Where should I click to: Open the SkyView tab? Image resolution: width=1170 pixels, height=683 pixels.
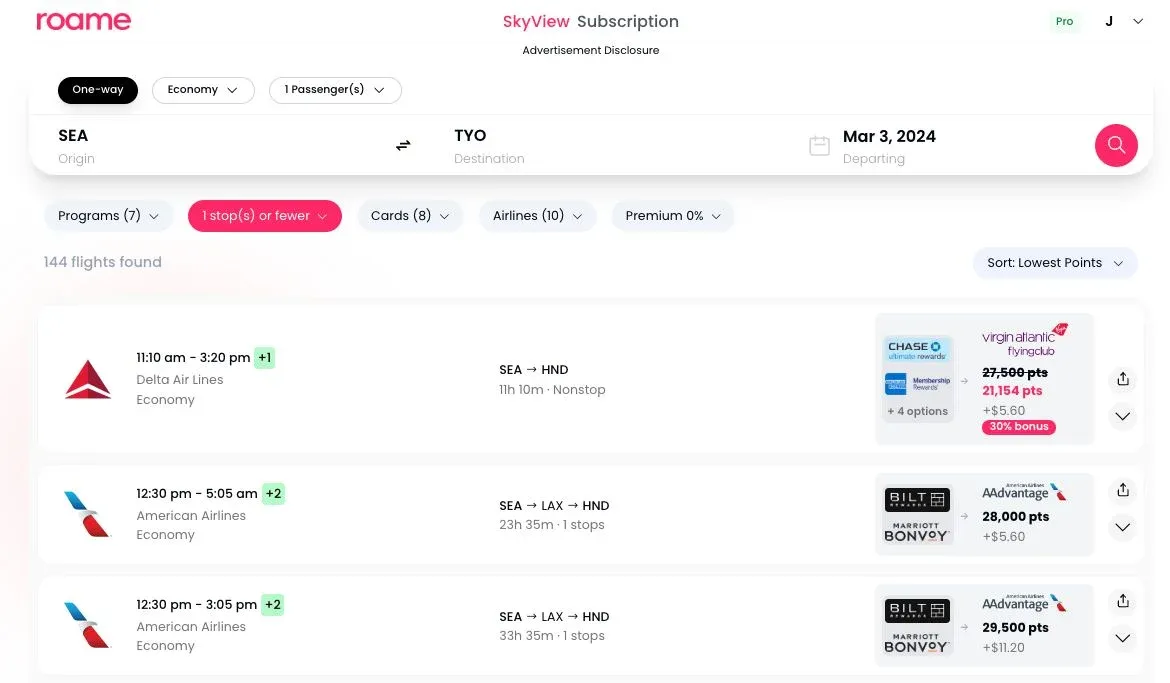point(536,22)
